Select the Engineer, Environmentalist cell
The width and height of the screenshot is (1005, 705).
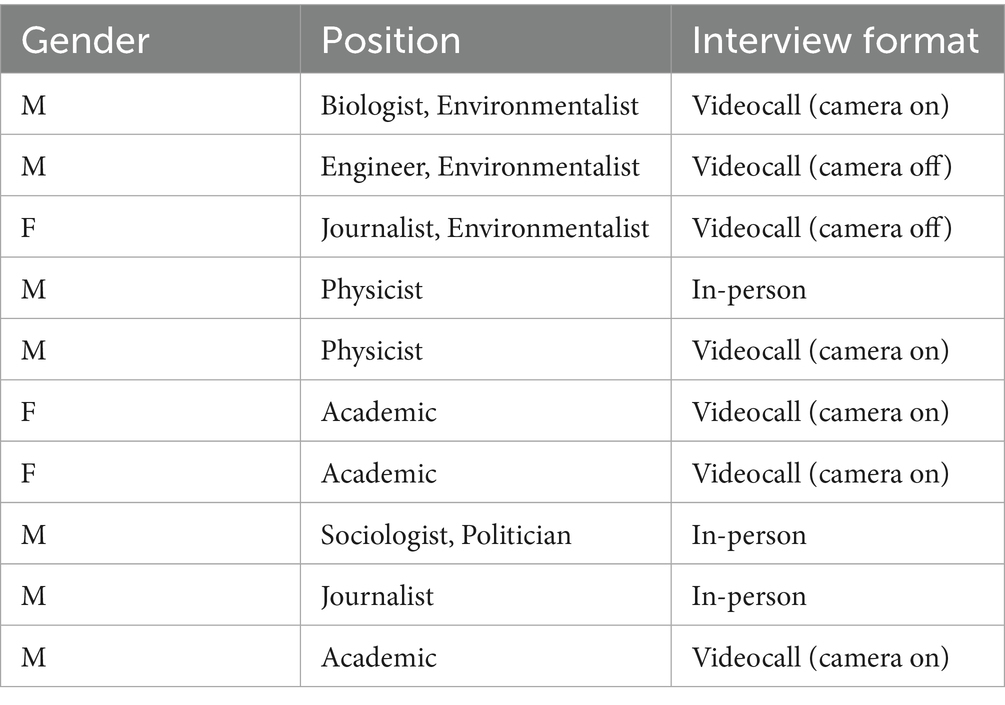pyautogui.click(x=480, y=166)
